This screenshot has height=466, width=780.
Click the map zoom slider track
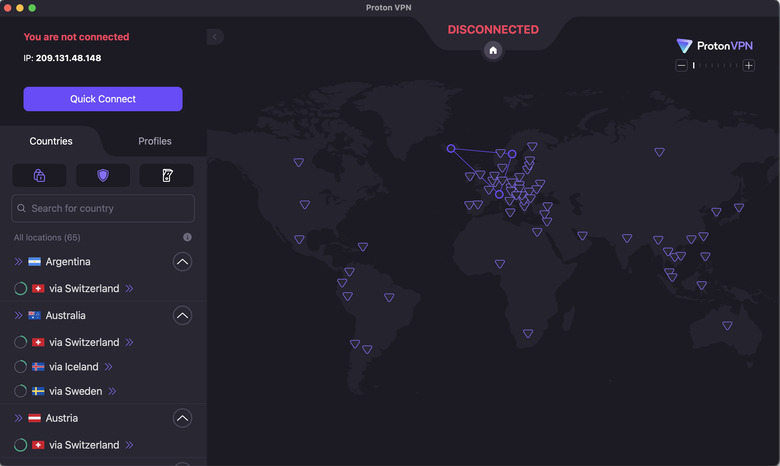pos(715,65)
